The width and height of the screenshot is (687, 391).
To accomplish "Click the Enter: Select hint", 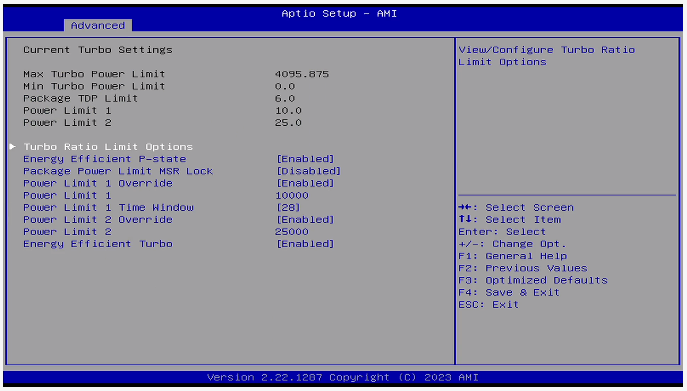I will coord(502,232).
